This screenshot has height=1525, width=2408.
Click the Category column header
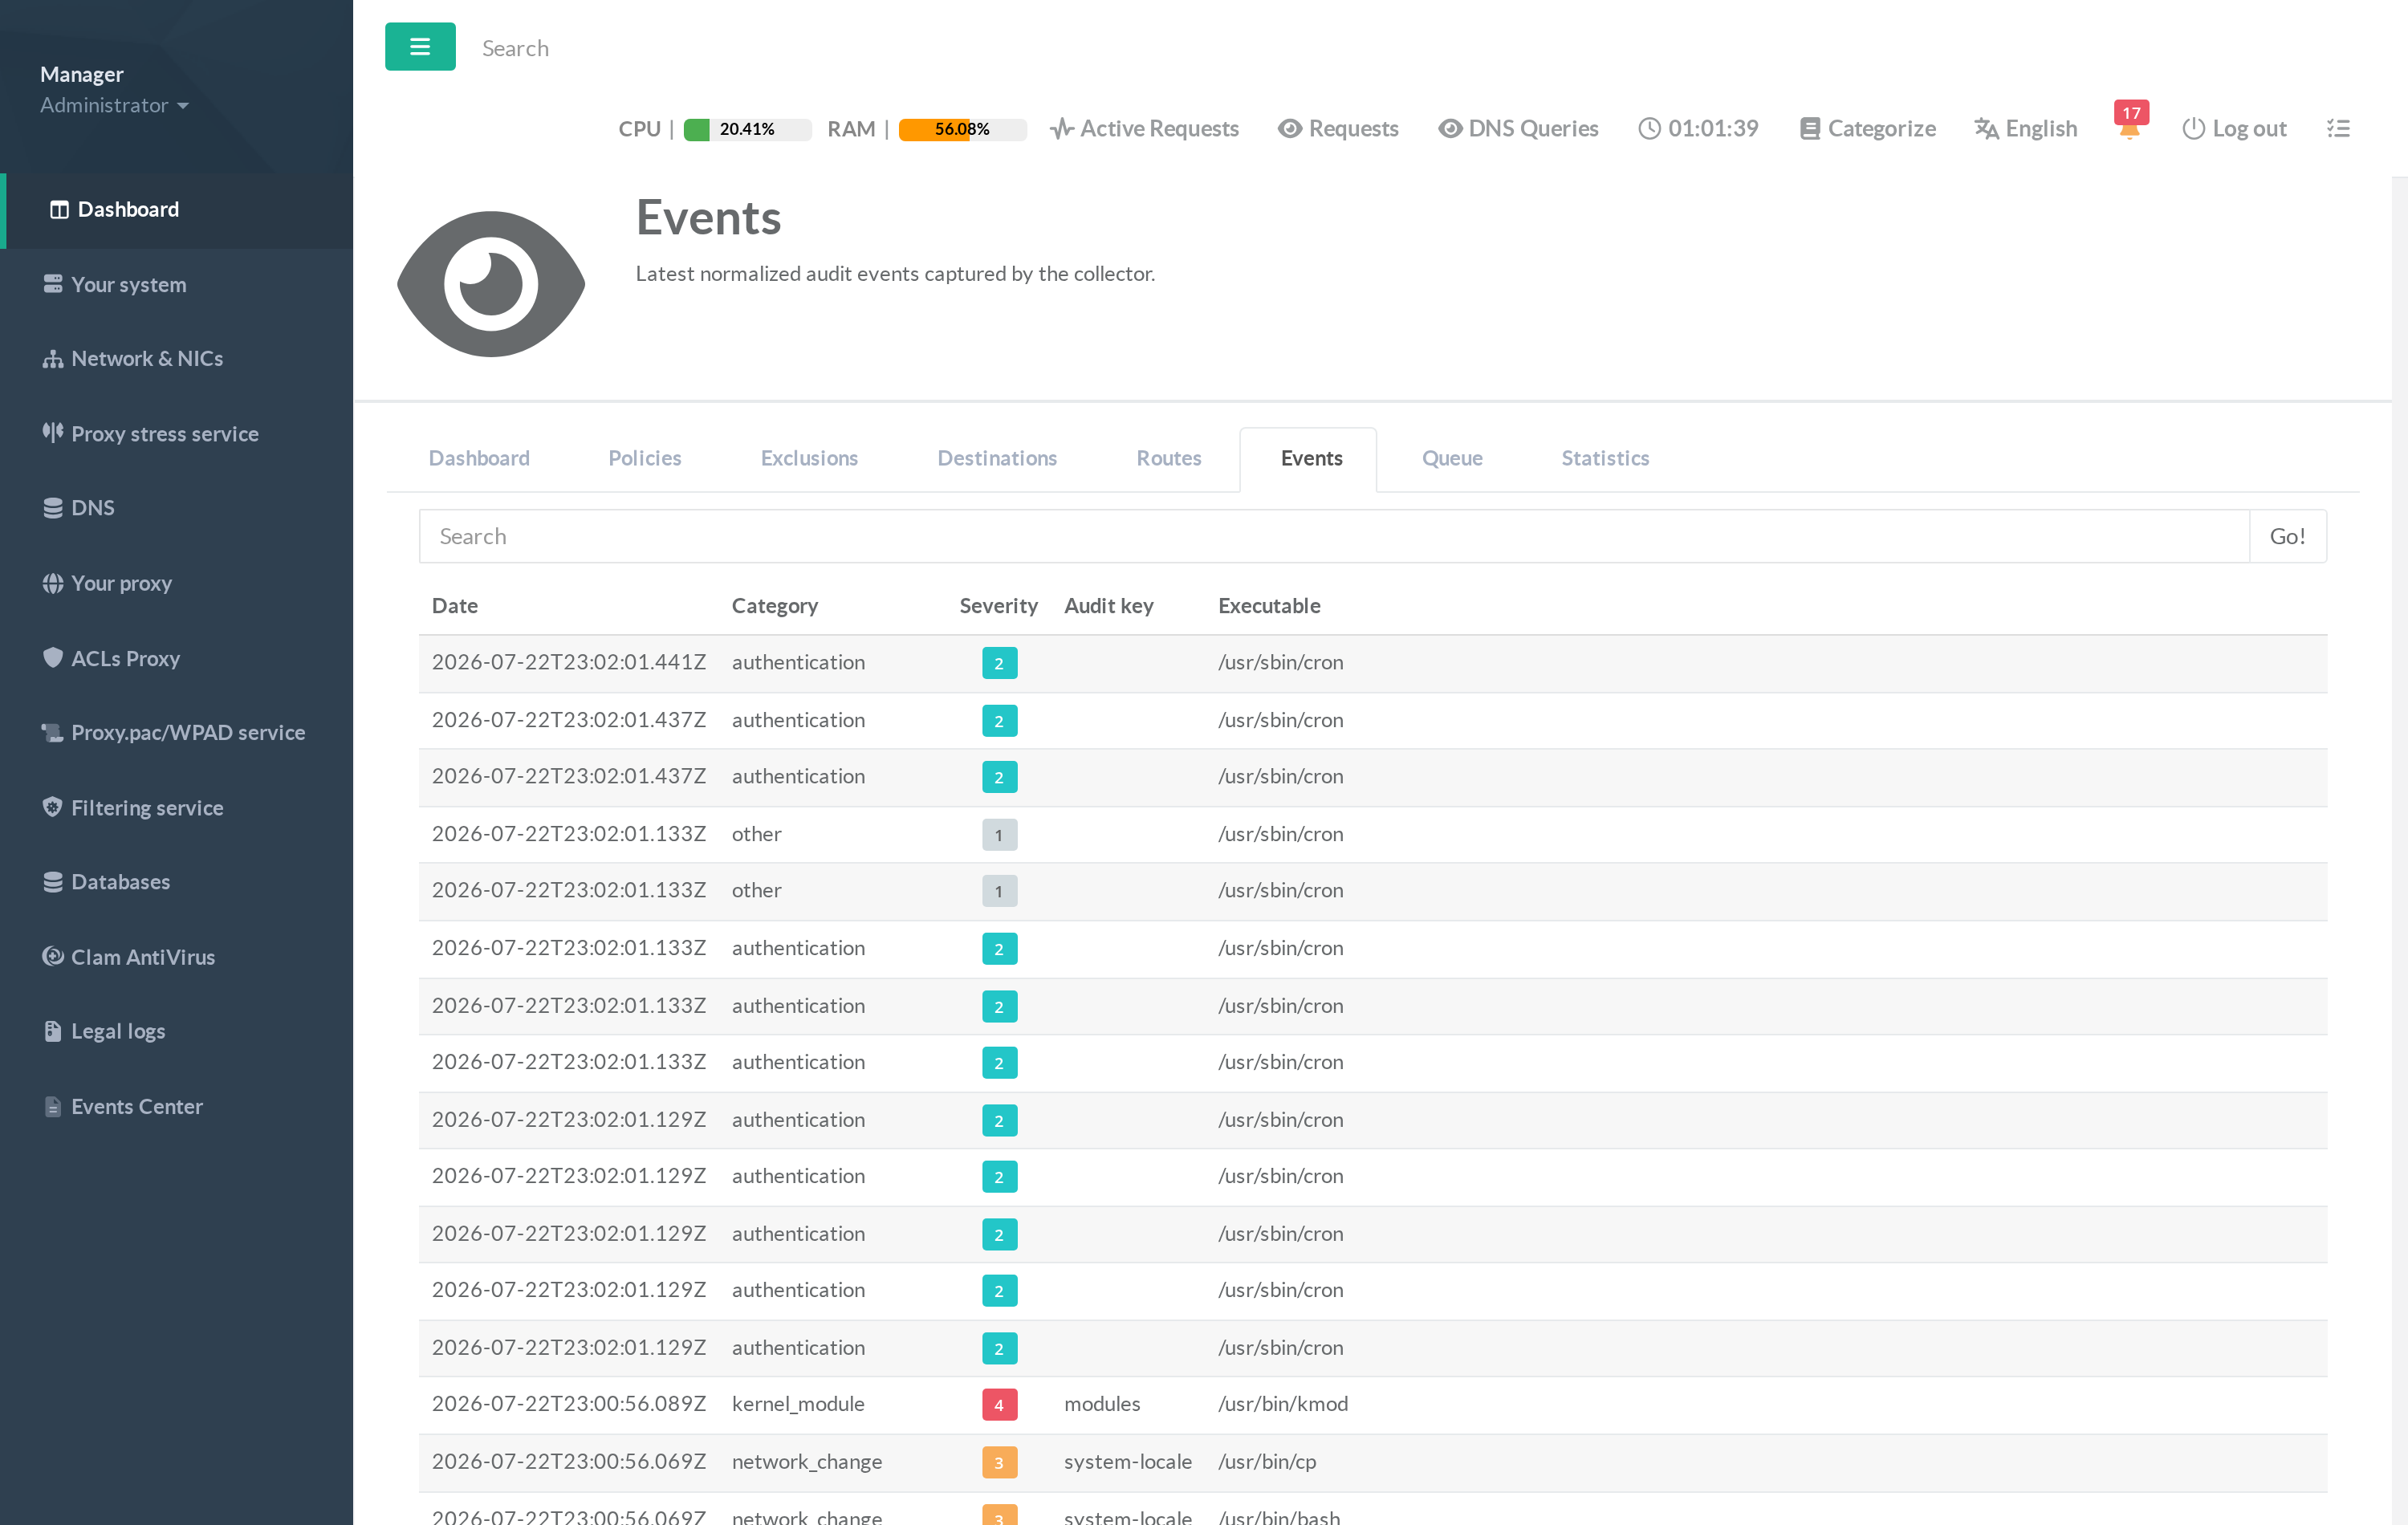[775, 606]
